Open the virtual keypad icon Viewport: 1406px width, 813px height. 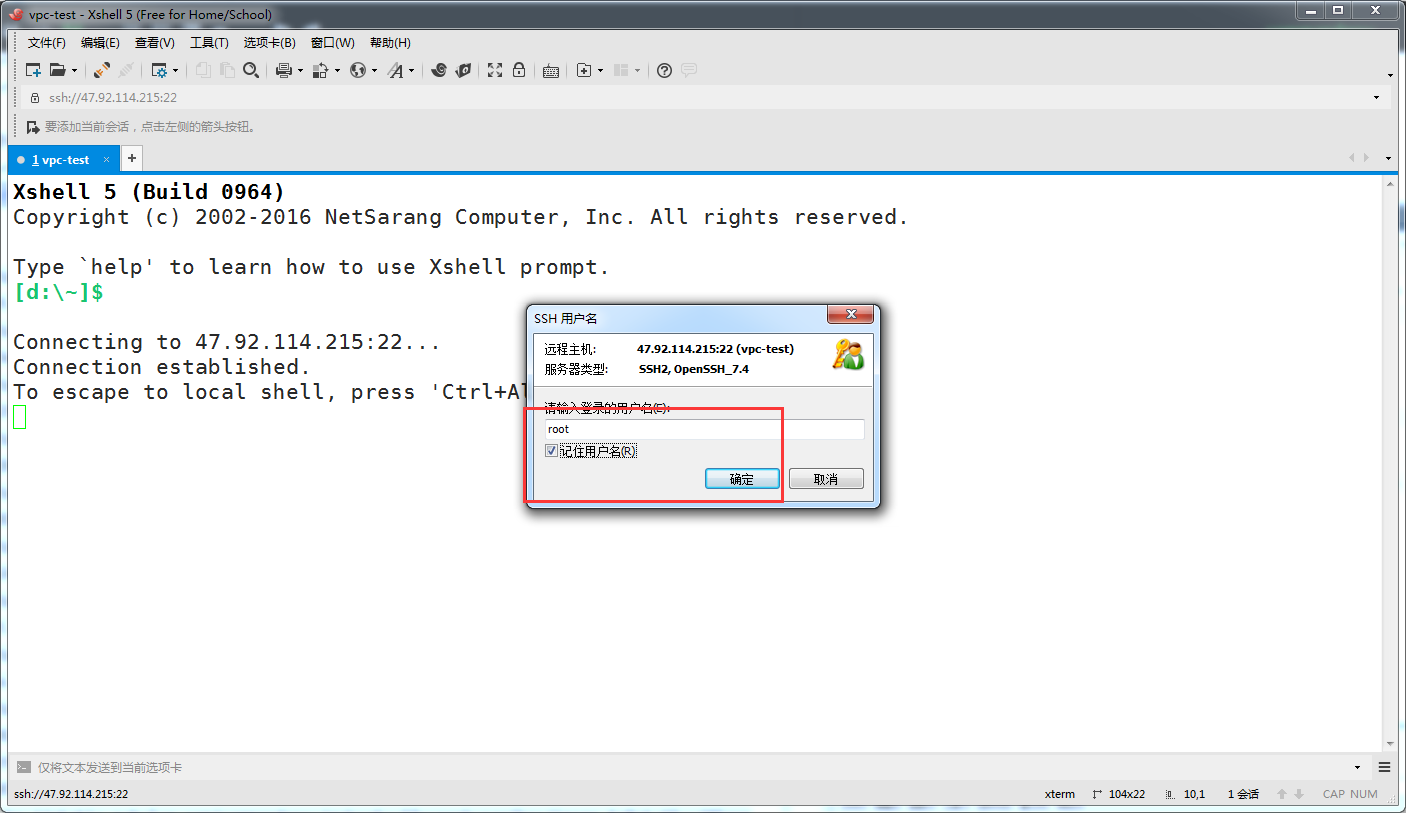550,70
